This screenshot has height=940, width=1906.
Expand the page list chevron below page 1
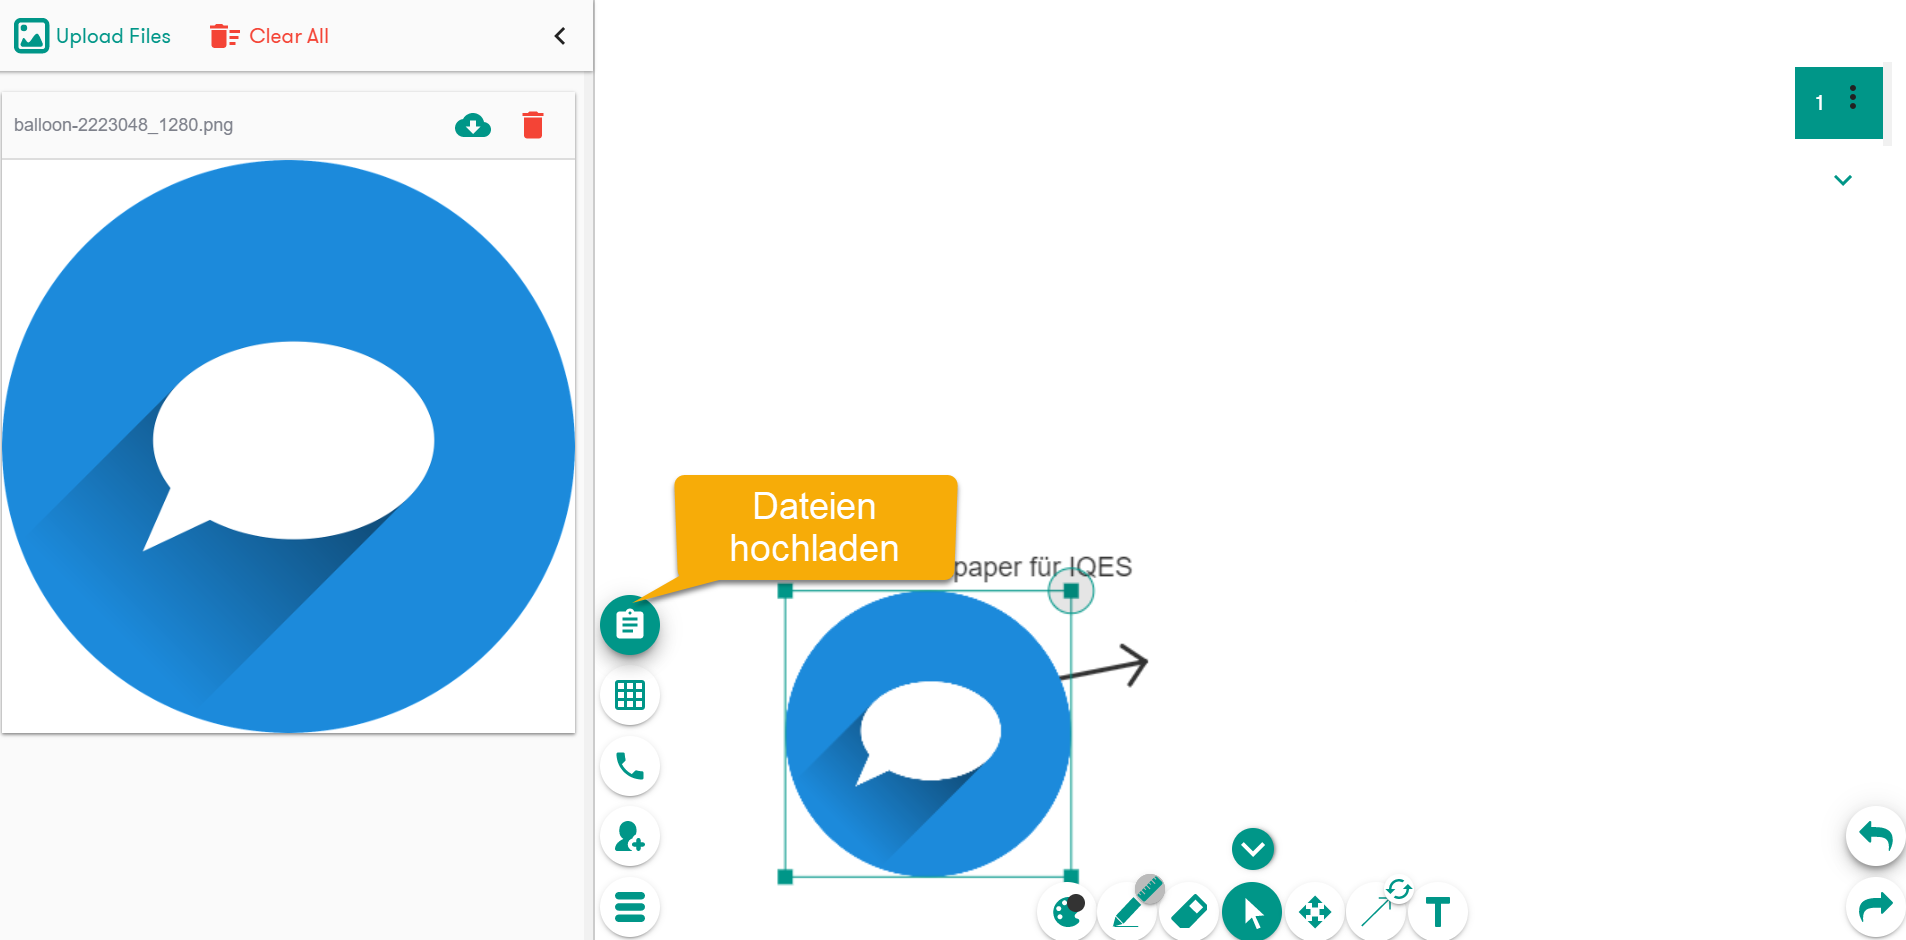[1843, 180]
